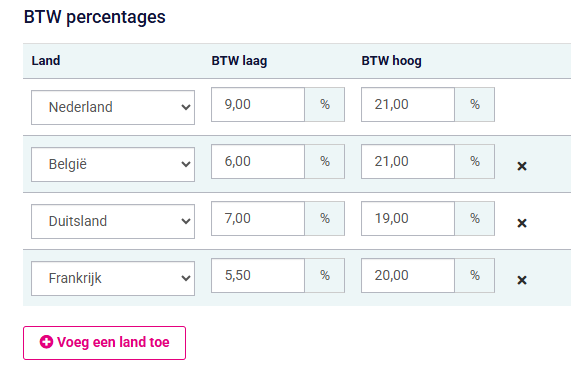Focus the België BTW hoog field with 21,00
This screenshot has height=373, width=571.
pos(408,161)
